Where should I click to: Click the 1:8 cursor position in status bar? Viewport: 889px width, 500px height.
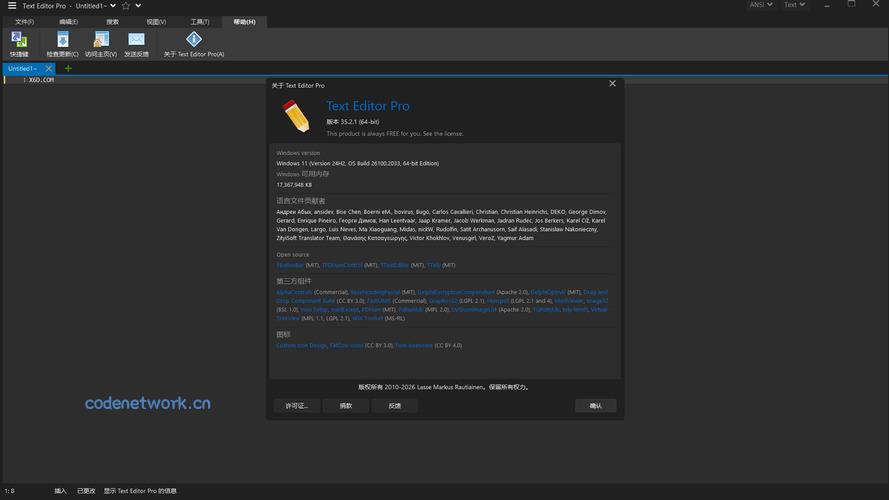click(10, 491)
